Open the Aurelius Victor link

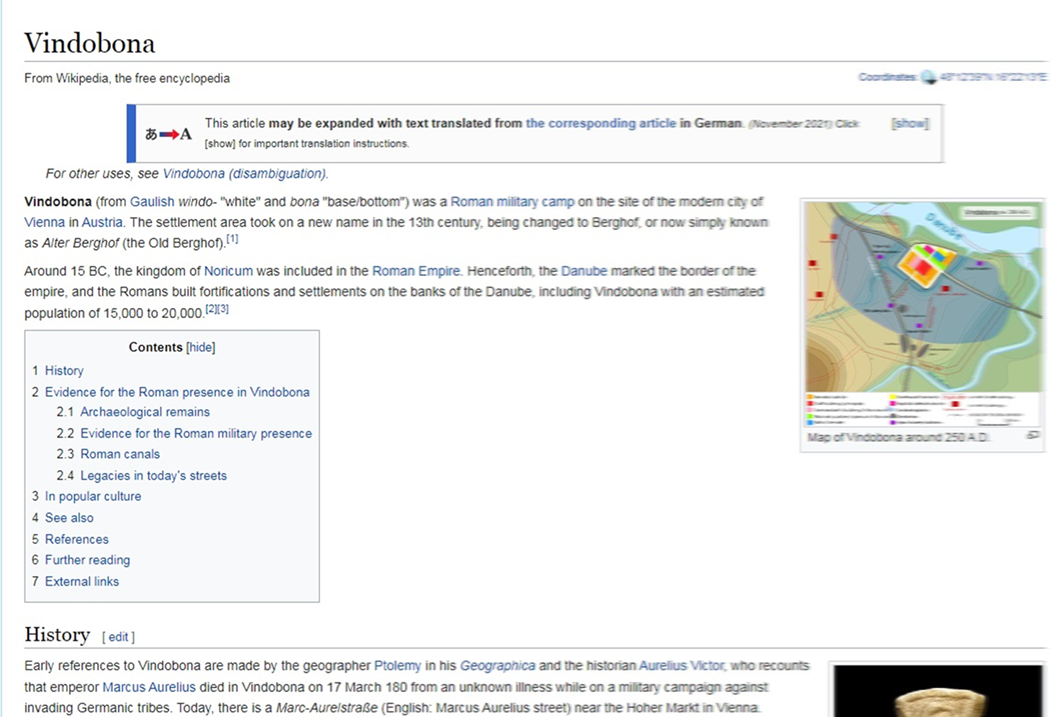[681, 666]
